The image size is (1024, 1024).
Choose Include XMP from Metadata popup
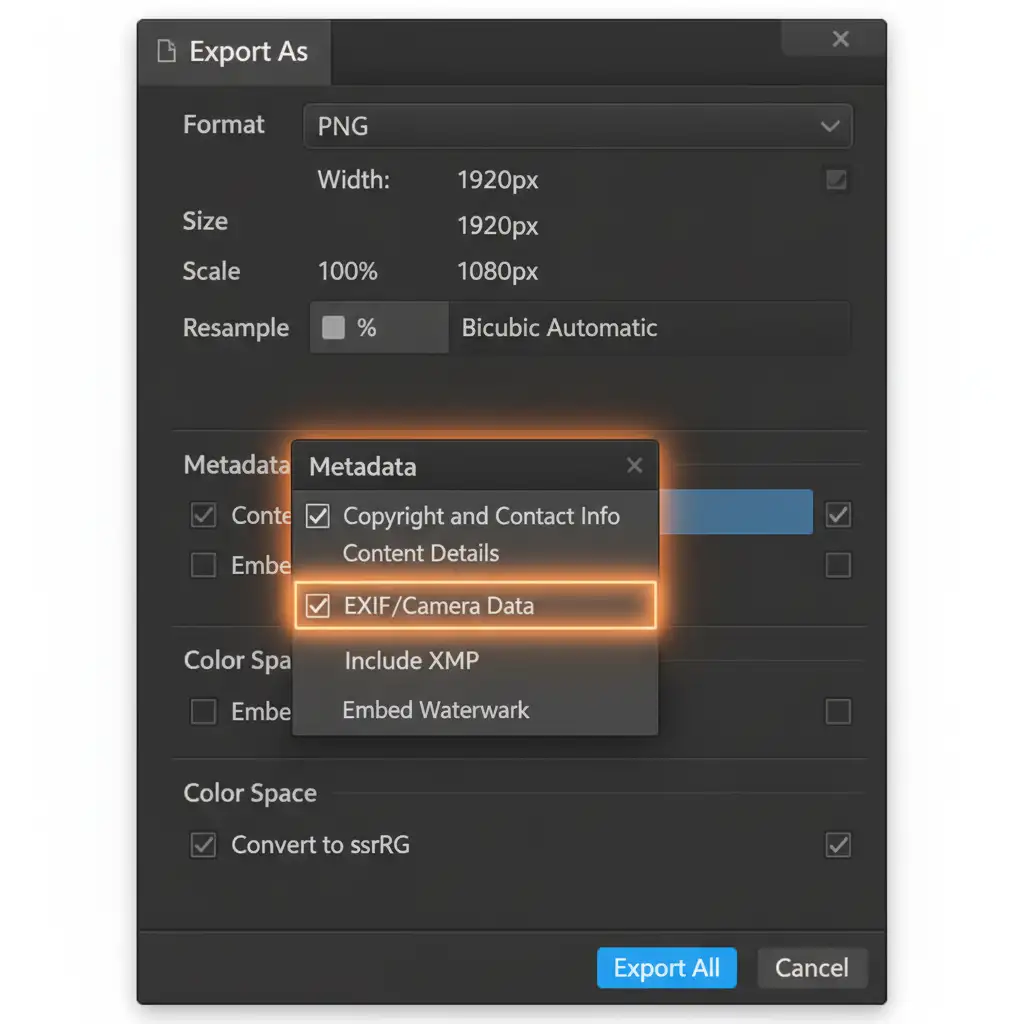(x=411, y=660)
